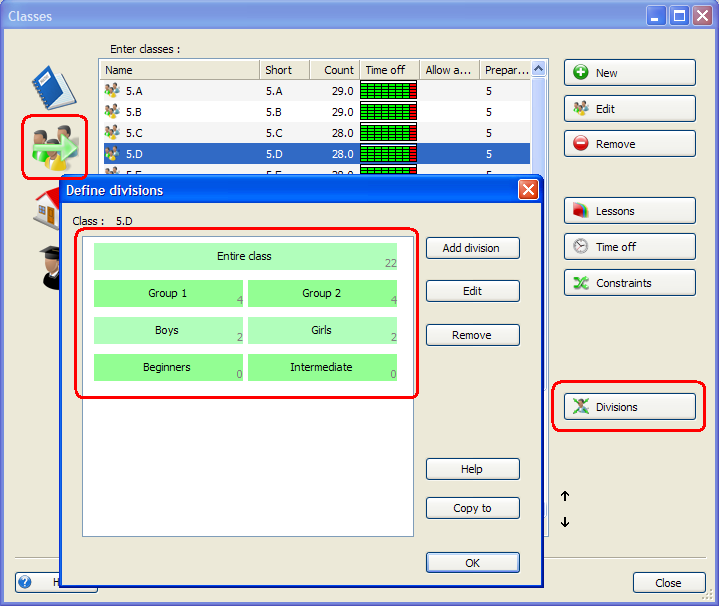Select the Intermediate division block
Viewport: 719px width, 606px height.
(x=321, y=368)
